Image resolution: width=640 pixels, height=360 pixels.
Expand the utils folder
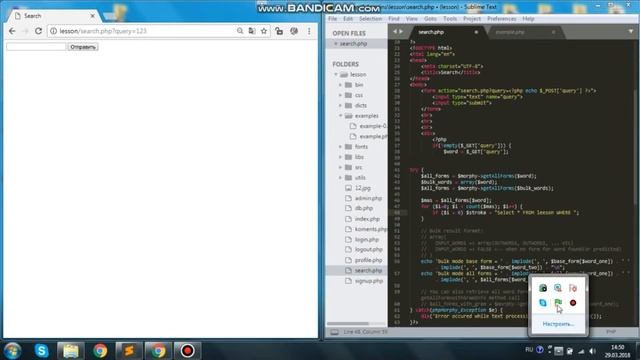340,178
